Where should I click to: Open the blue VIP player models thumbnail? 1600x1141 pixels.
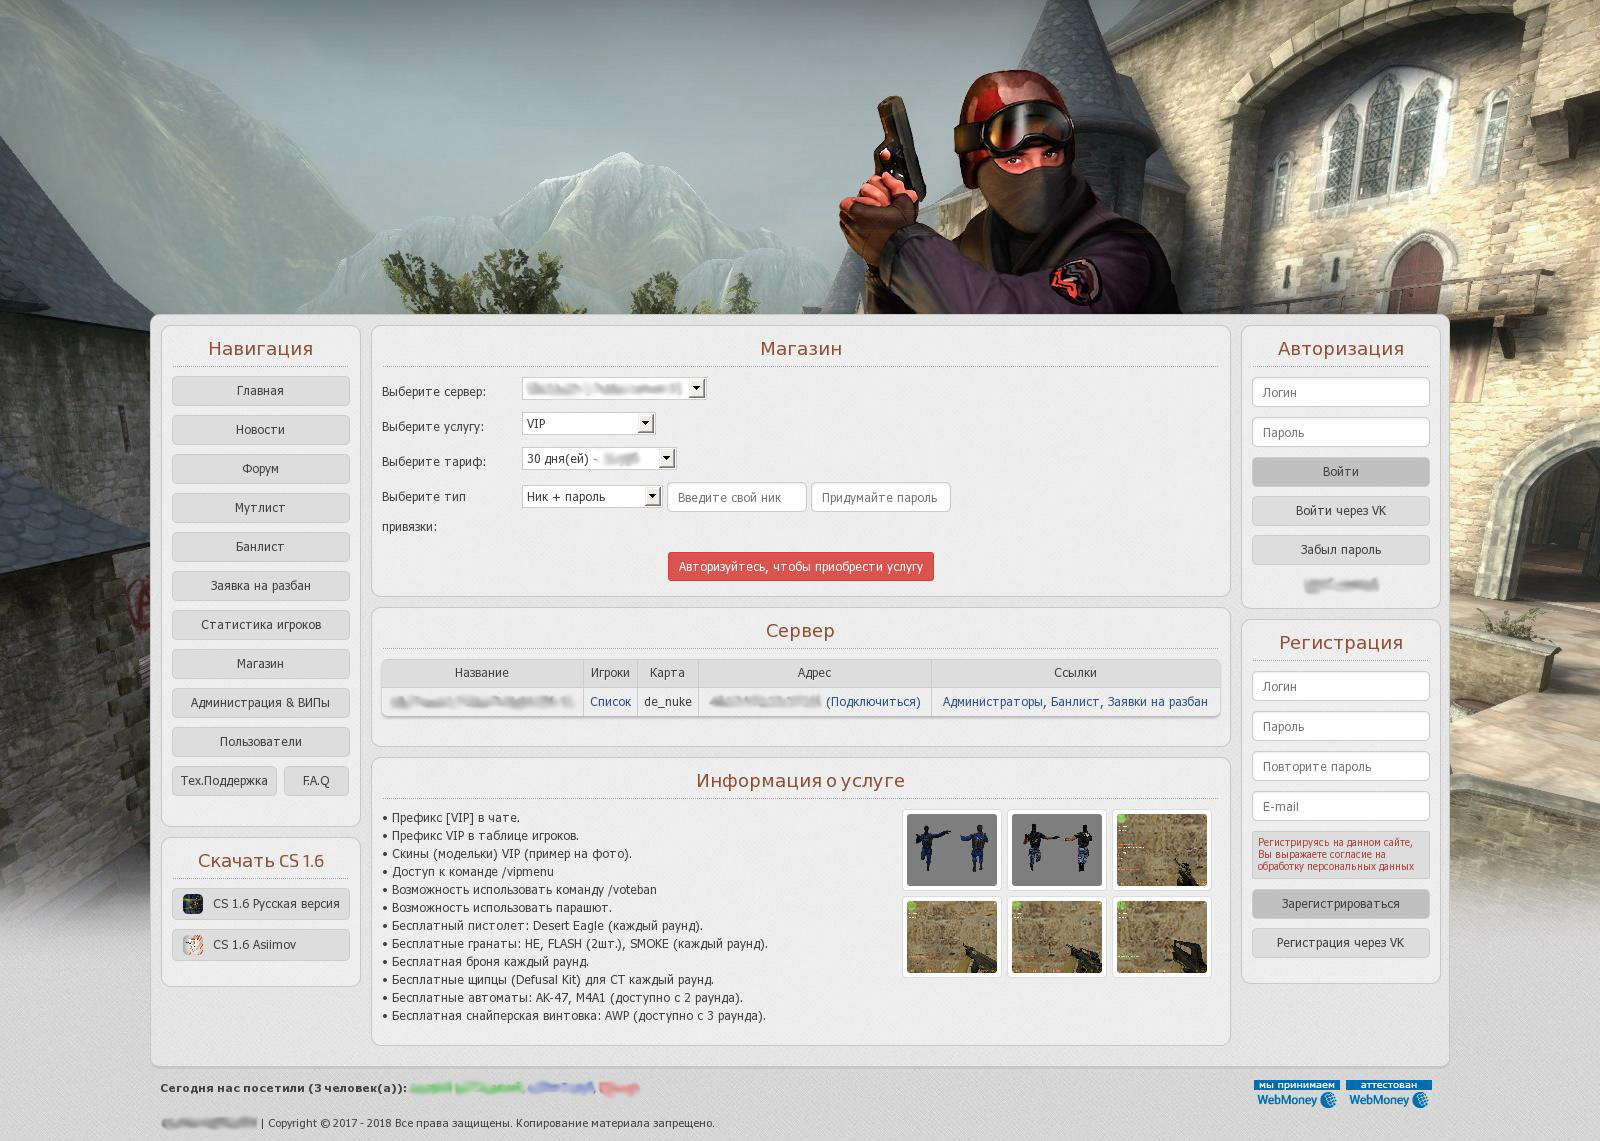point(952,850)
